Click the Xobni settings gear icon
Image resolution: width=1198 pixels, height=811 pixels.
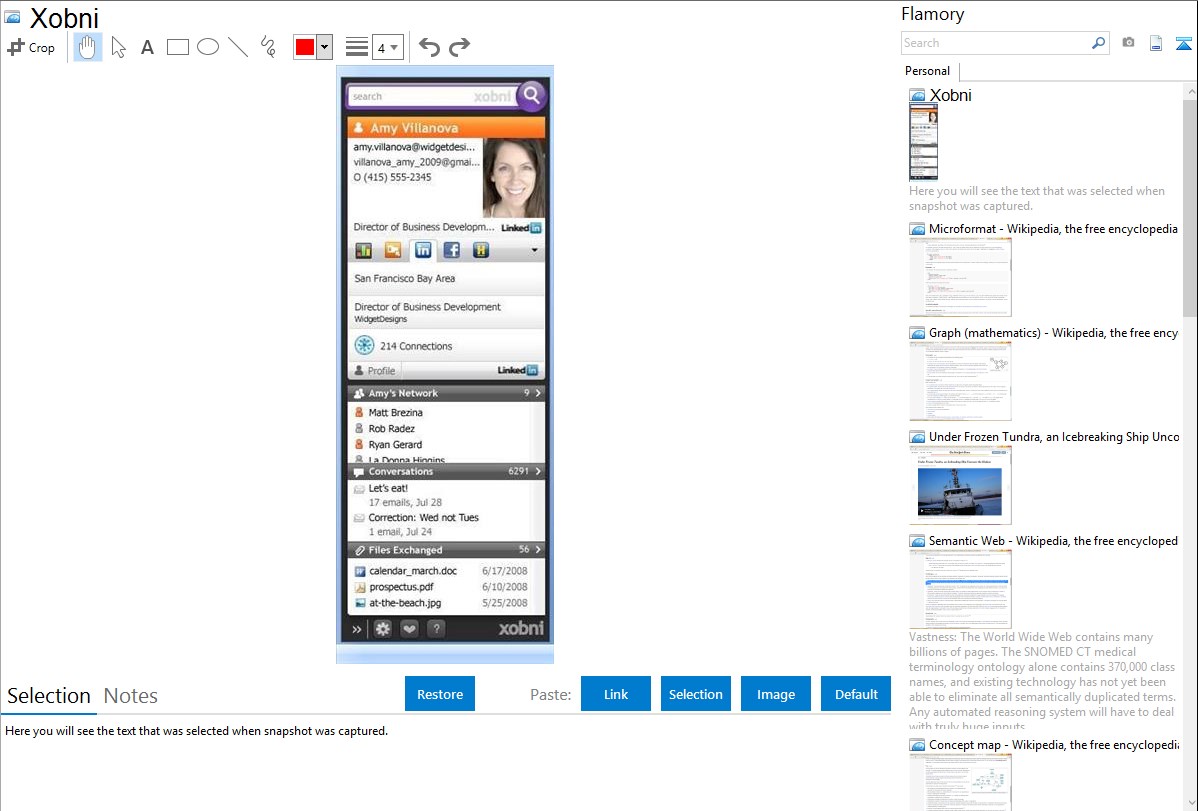pos(383,629)
